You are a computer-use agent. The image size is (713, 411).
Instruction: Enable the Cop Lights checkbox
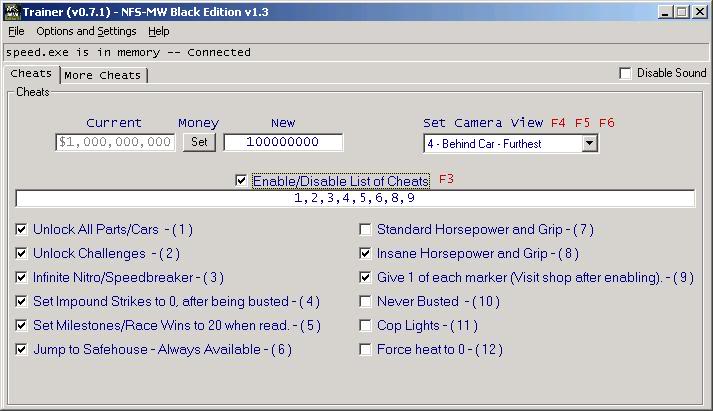click(365, 326)
